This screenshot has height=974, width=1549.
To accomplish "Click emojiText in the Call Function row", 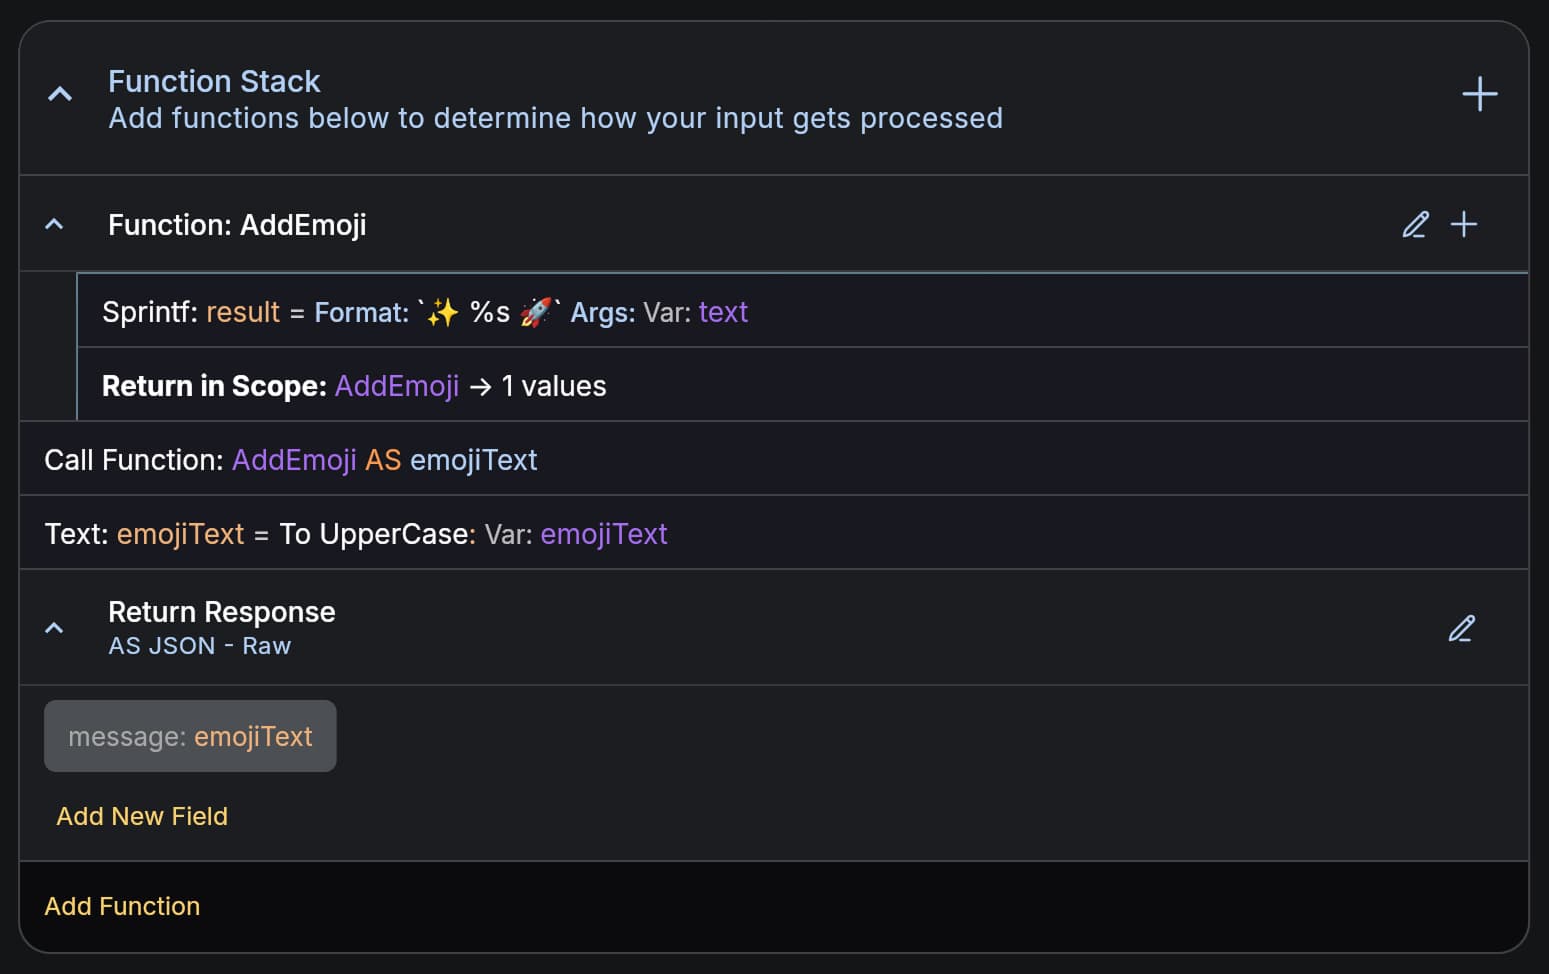I will 473,459.
